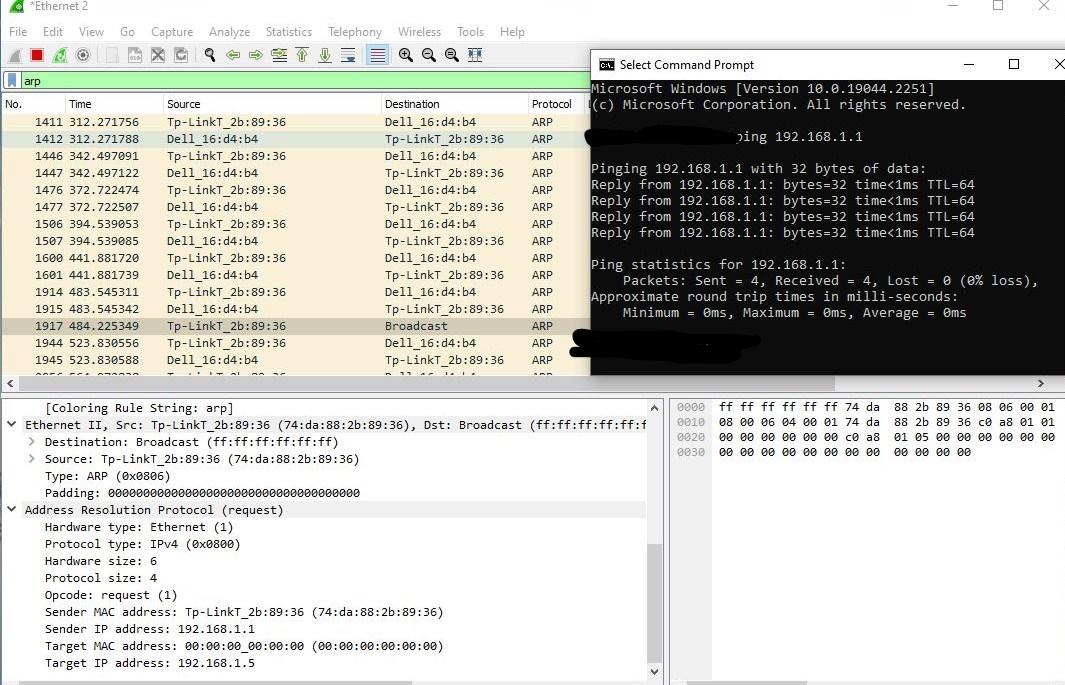Jump to the first packet icon

click(x=302, y=56)
